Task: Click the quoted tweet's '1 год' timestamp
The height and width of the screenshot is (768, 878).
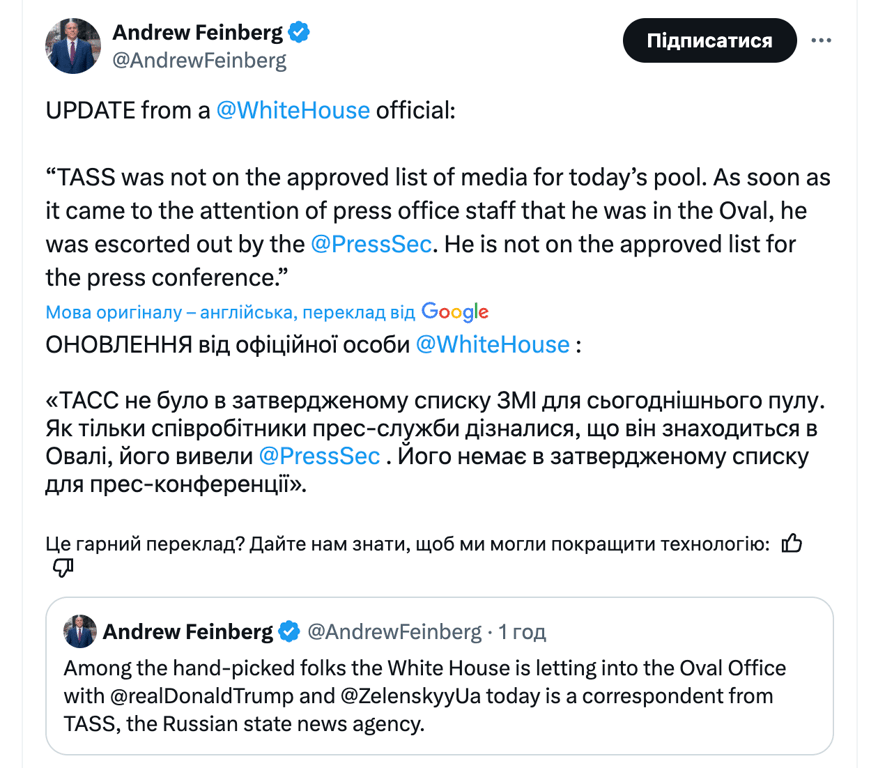Action: pyautogui.click(x=522, y=632)
